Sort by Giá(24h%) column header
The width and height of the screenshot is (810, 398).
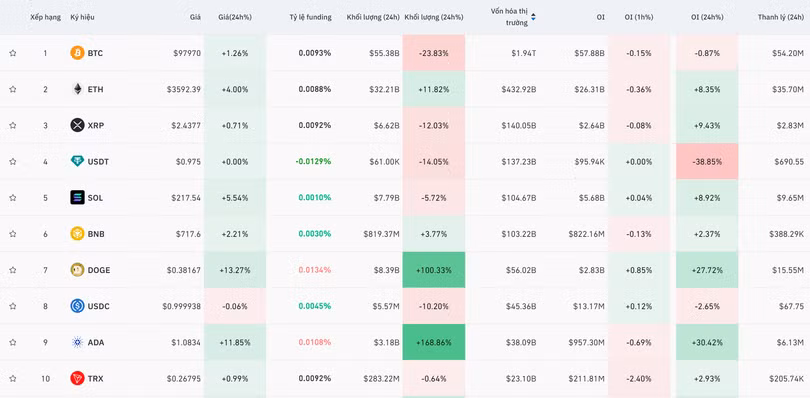[235, 17]
